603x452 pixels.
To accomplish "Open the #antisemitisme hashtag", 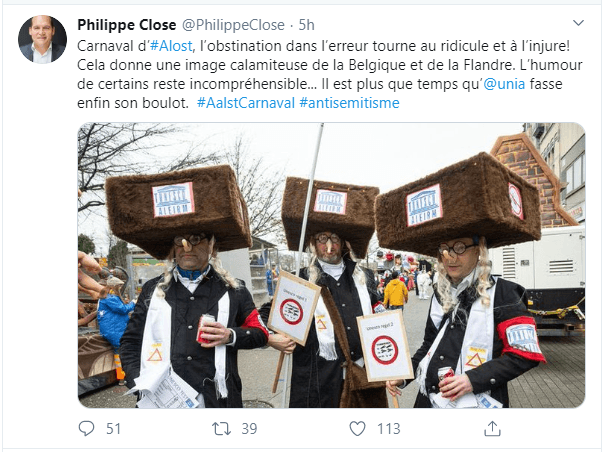I will coord(349,103).
